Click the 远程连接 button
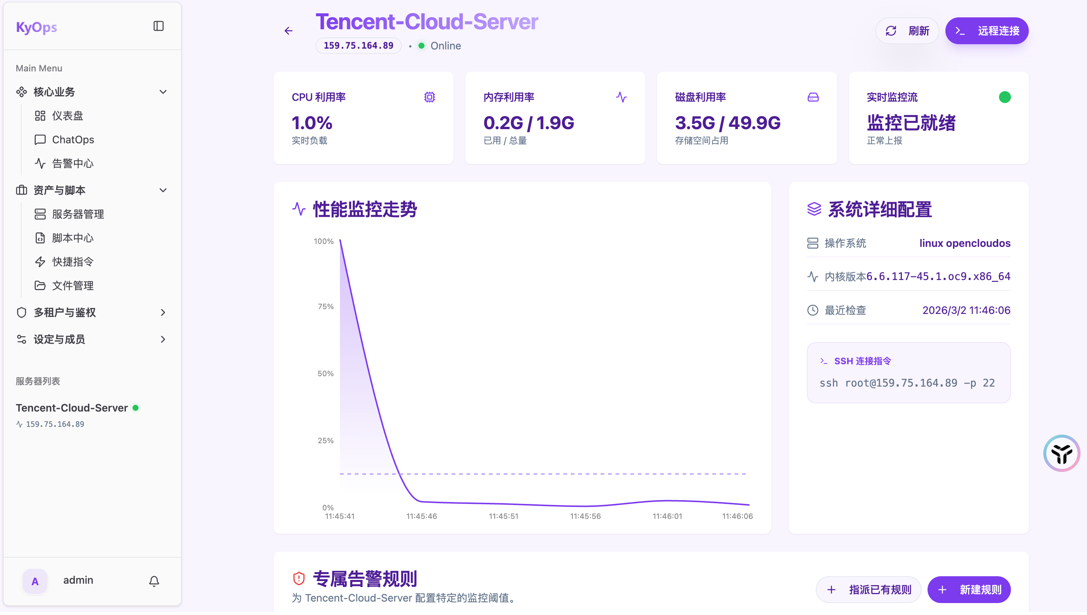The width and height of the screenshot is (1087, 615). point(986,31)
